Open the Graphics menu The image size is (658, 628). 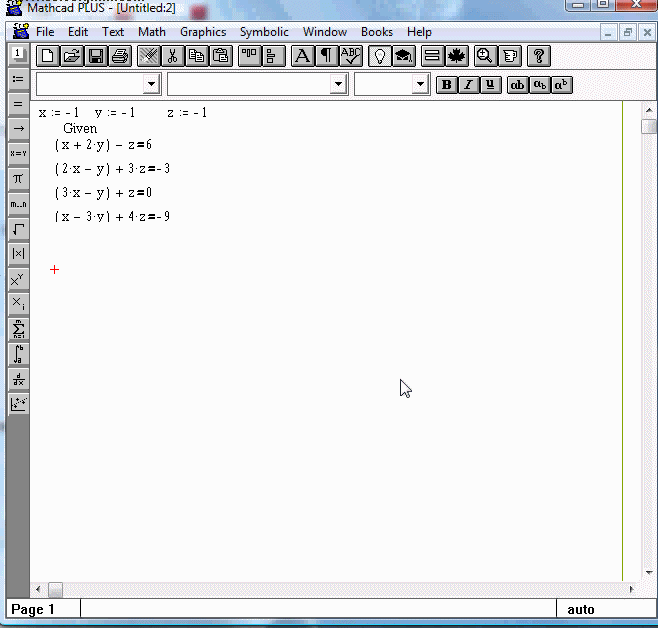(203, 32)
